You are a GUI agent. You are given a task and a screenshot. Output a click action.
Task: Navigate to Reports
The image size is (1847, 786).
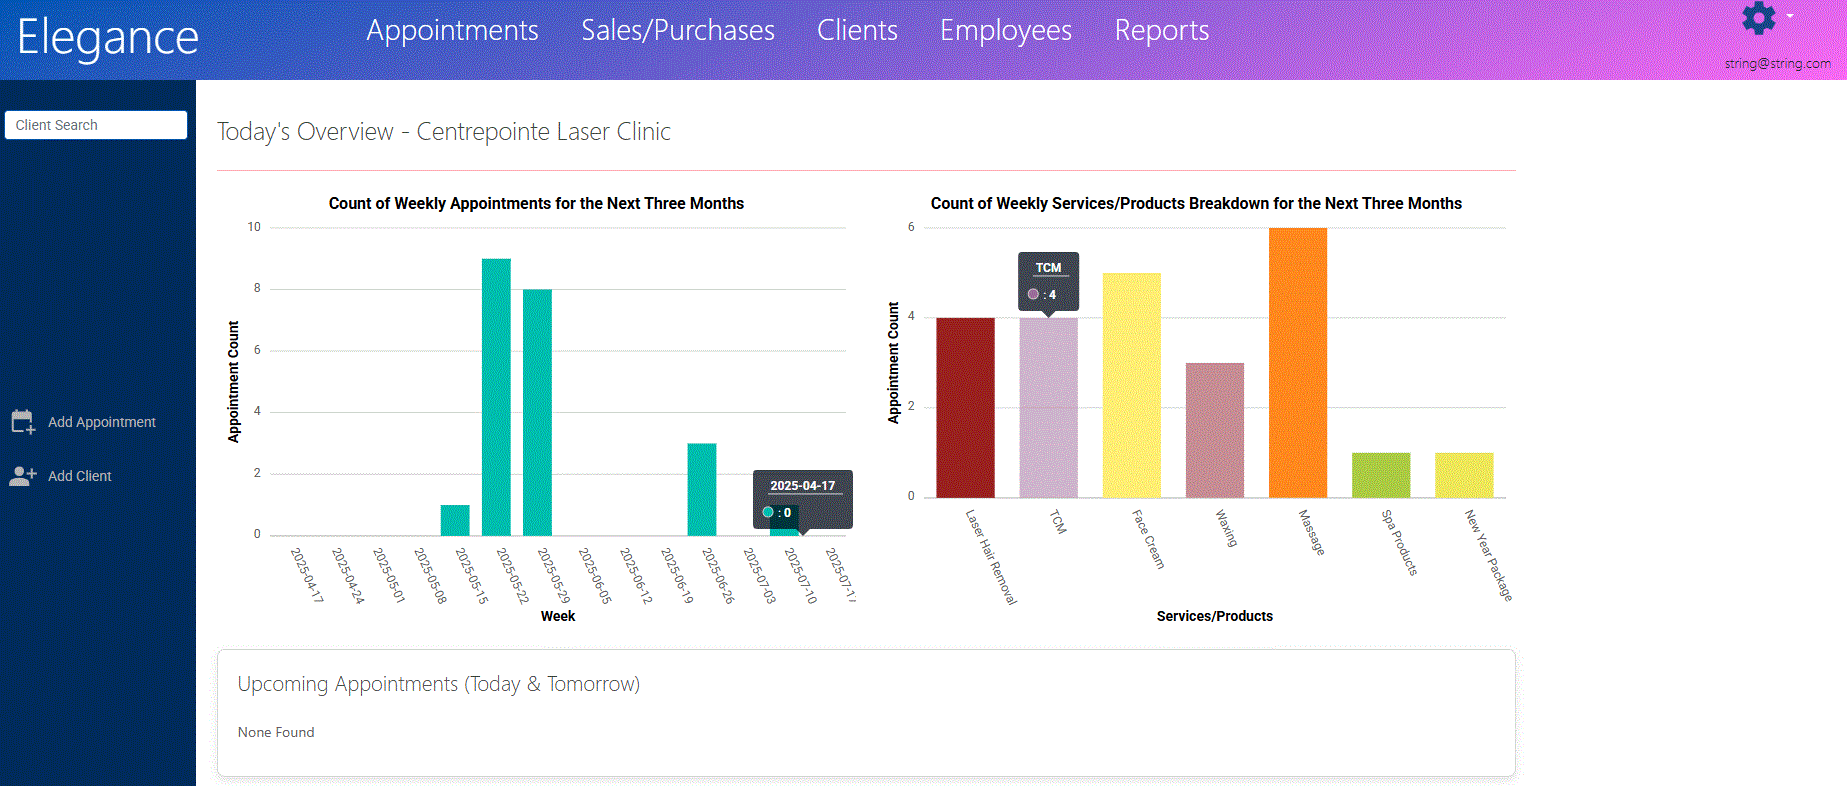(1161, 31)
